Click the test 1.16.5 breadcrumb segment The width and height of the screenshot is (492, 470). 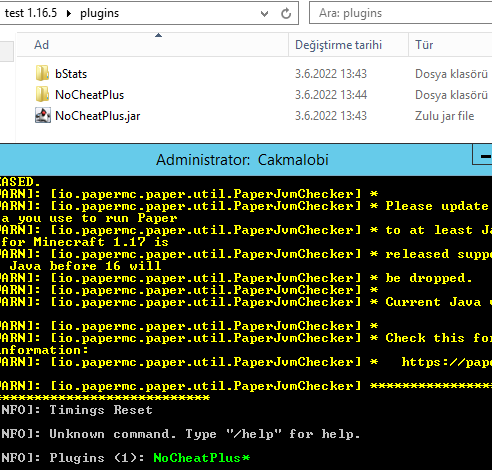pos(31,13)
